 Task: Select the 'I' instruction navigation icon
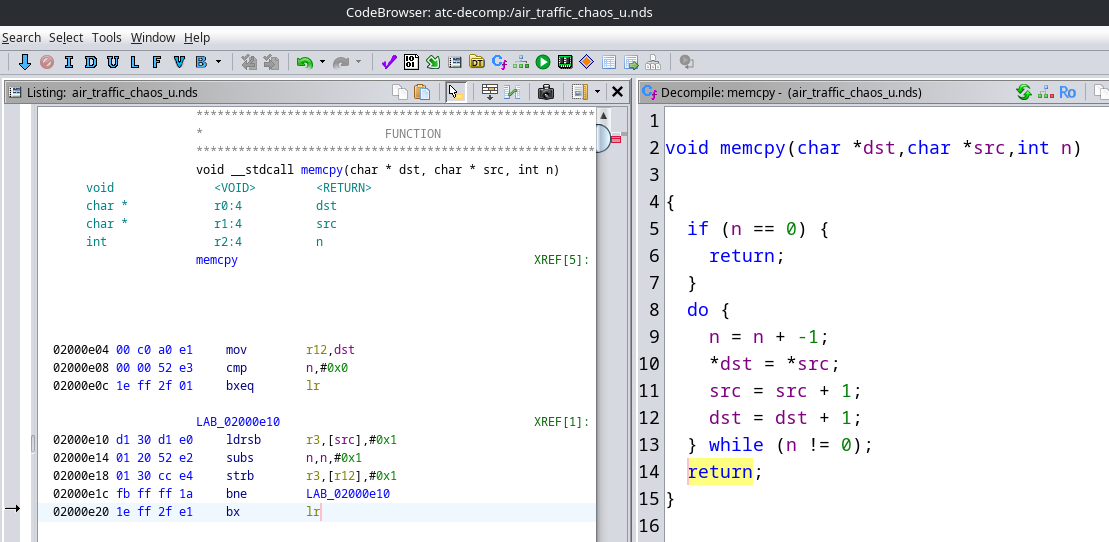(x=69, y=62)
